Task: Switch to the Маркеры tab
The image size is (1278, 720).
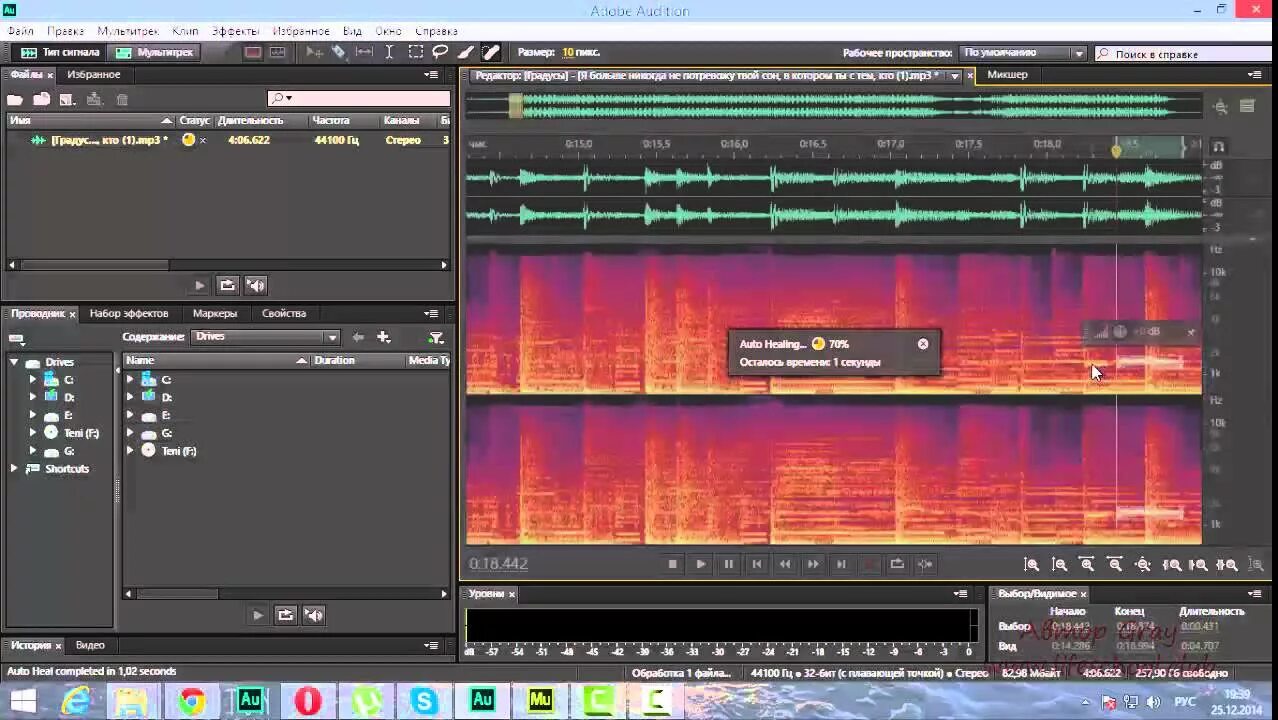Action: pos(215,313)
